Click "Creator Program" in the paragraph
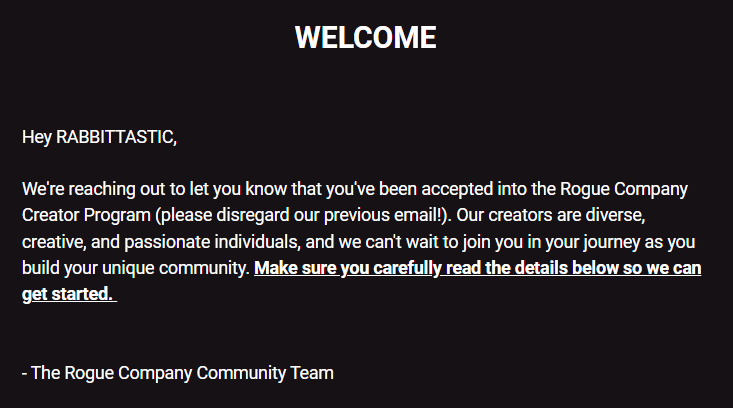 pyautogui.click(x=86, y=215)
